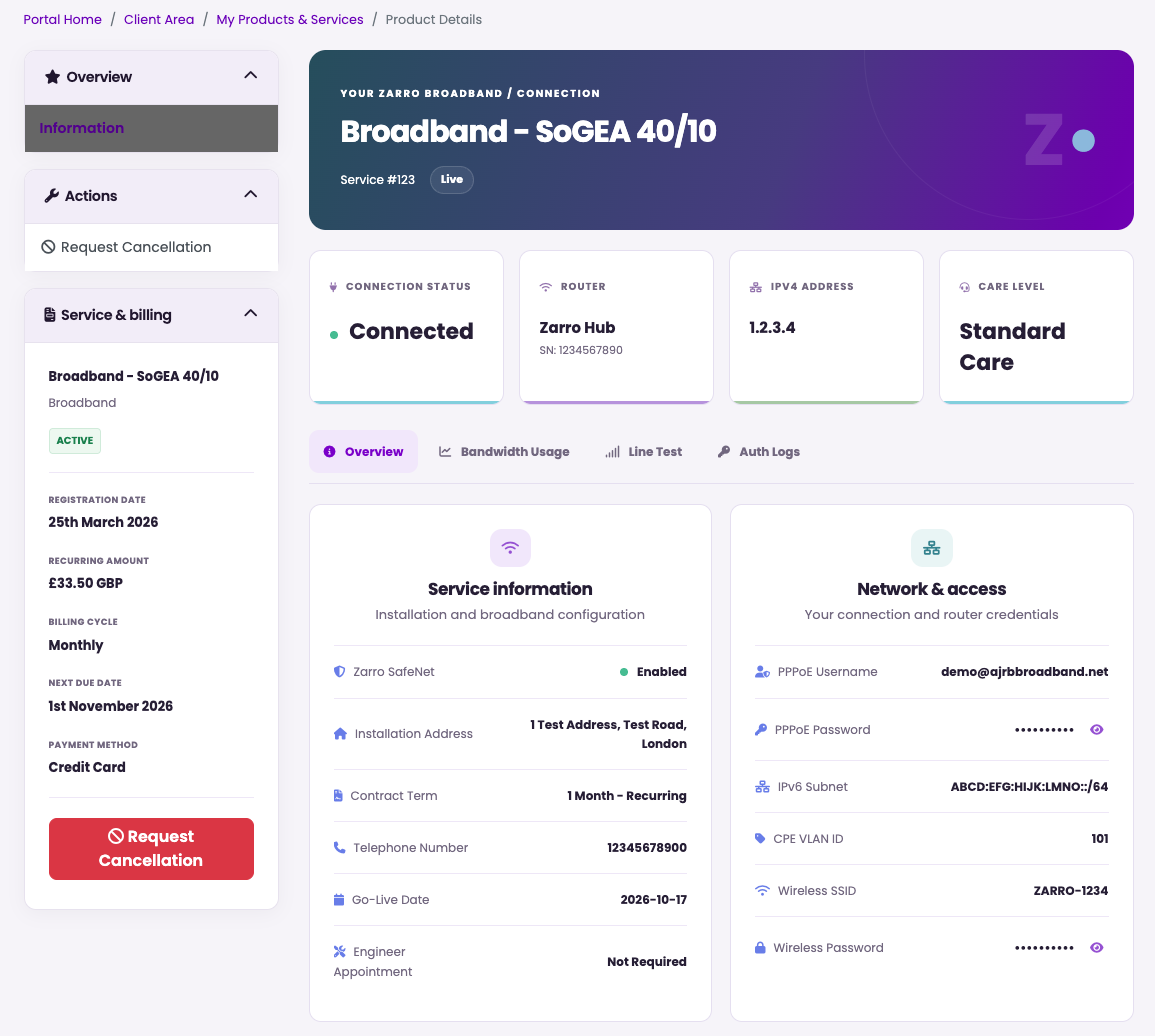Click the tools icon beside Engineer Appointment
Image resolution: width=1155 pixels, height=1036 pixels.
(340, 951)
